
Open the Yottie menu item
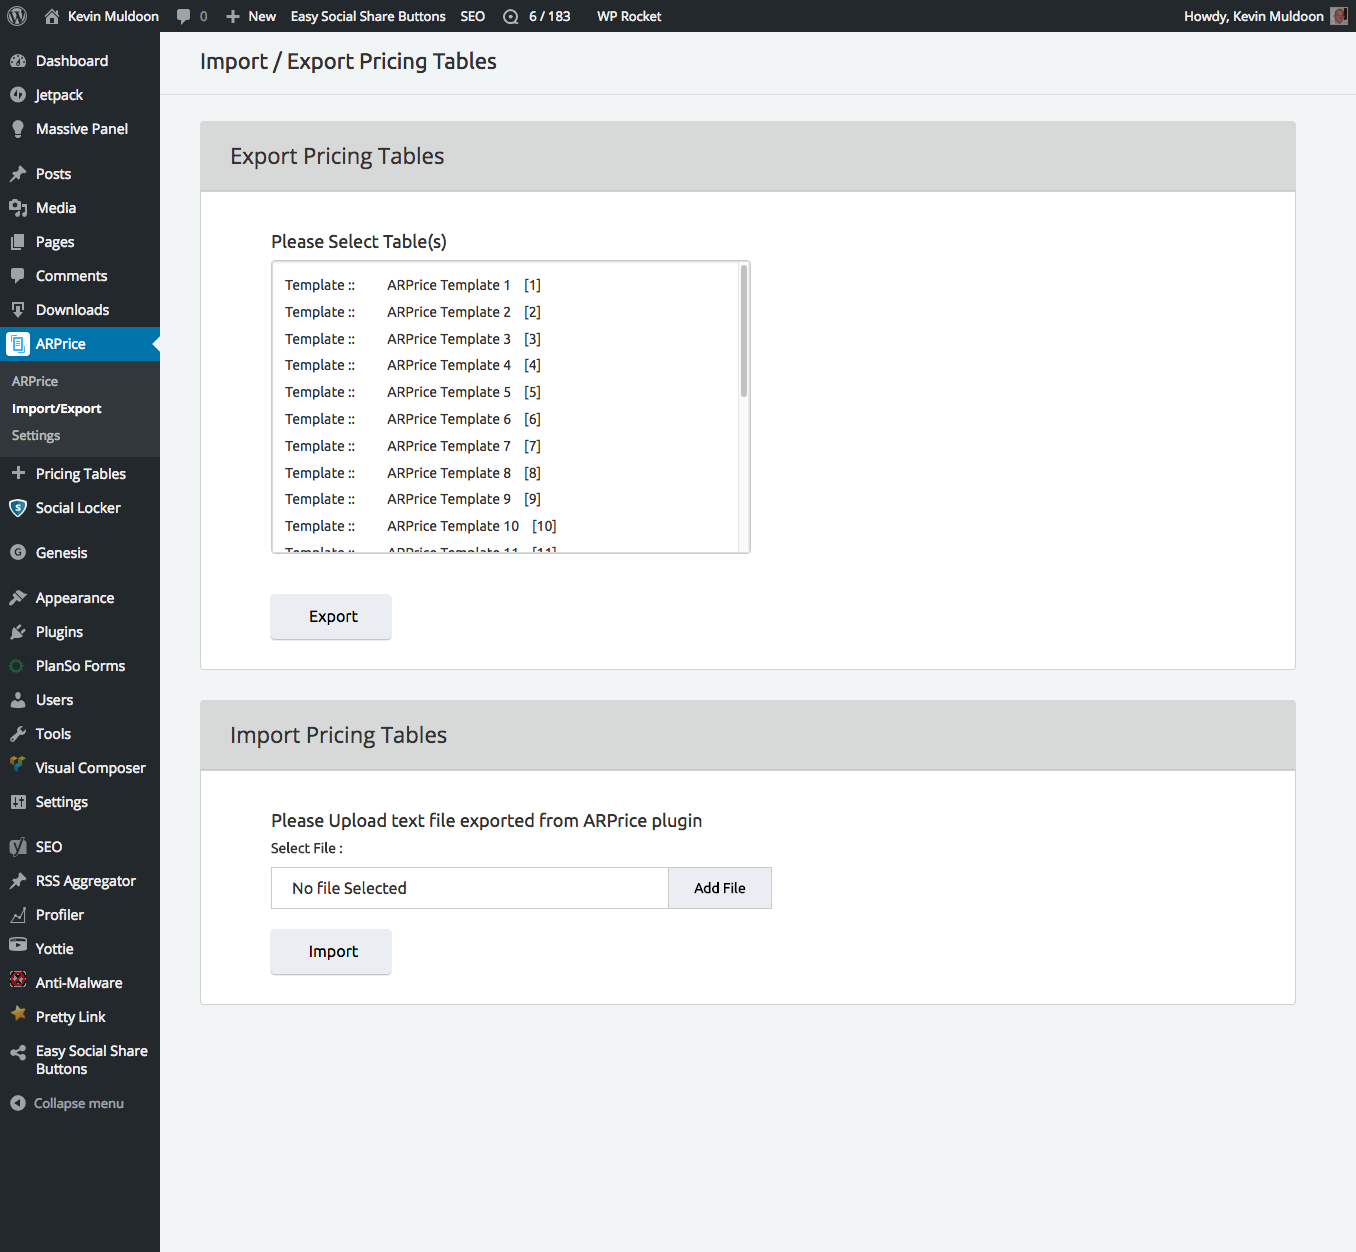click(80, 949)
